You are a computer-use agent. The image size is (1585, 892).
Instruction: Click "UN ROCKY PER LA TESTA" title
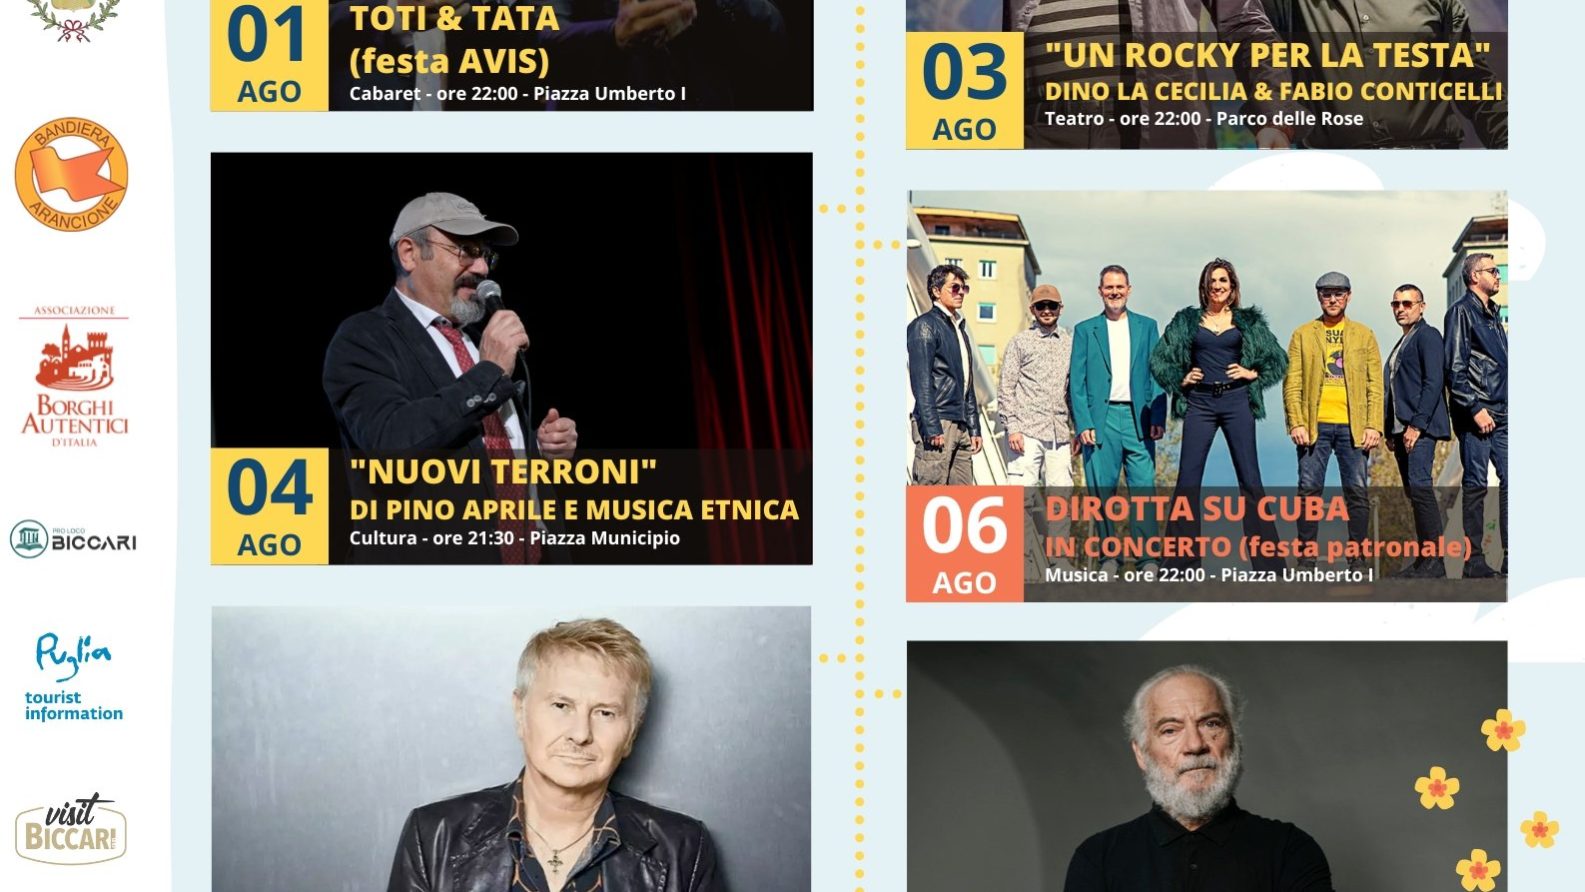(x=1267, y=55)
